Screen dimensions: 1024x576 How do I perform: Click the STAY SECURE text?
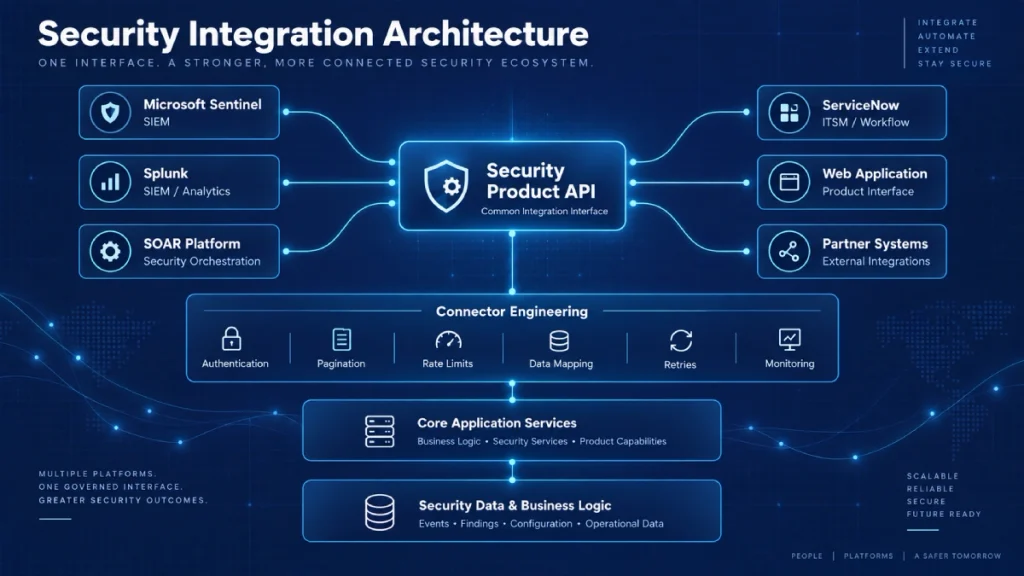(x=955, y=64)
